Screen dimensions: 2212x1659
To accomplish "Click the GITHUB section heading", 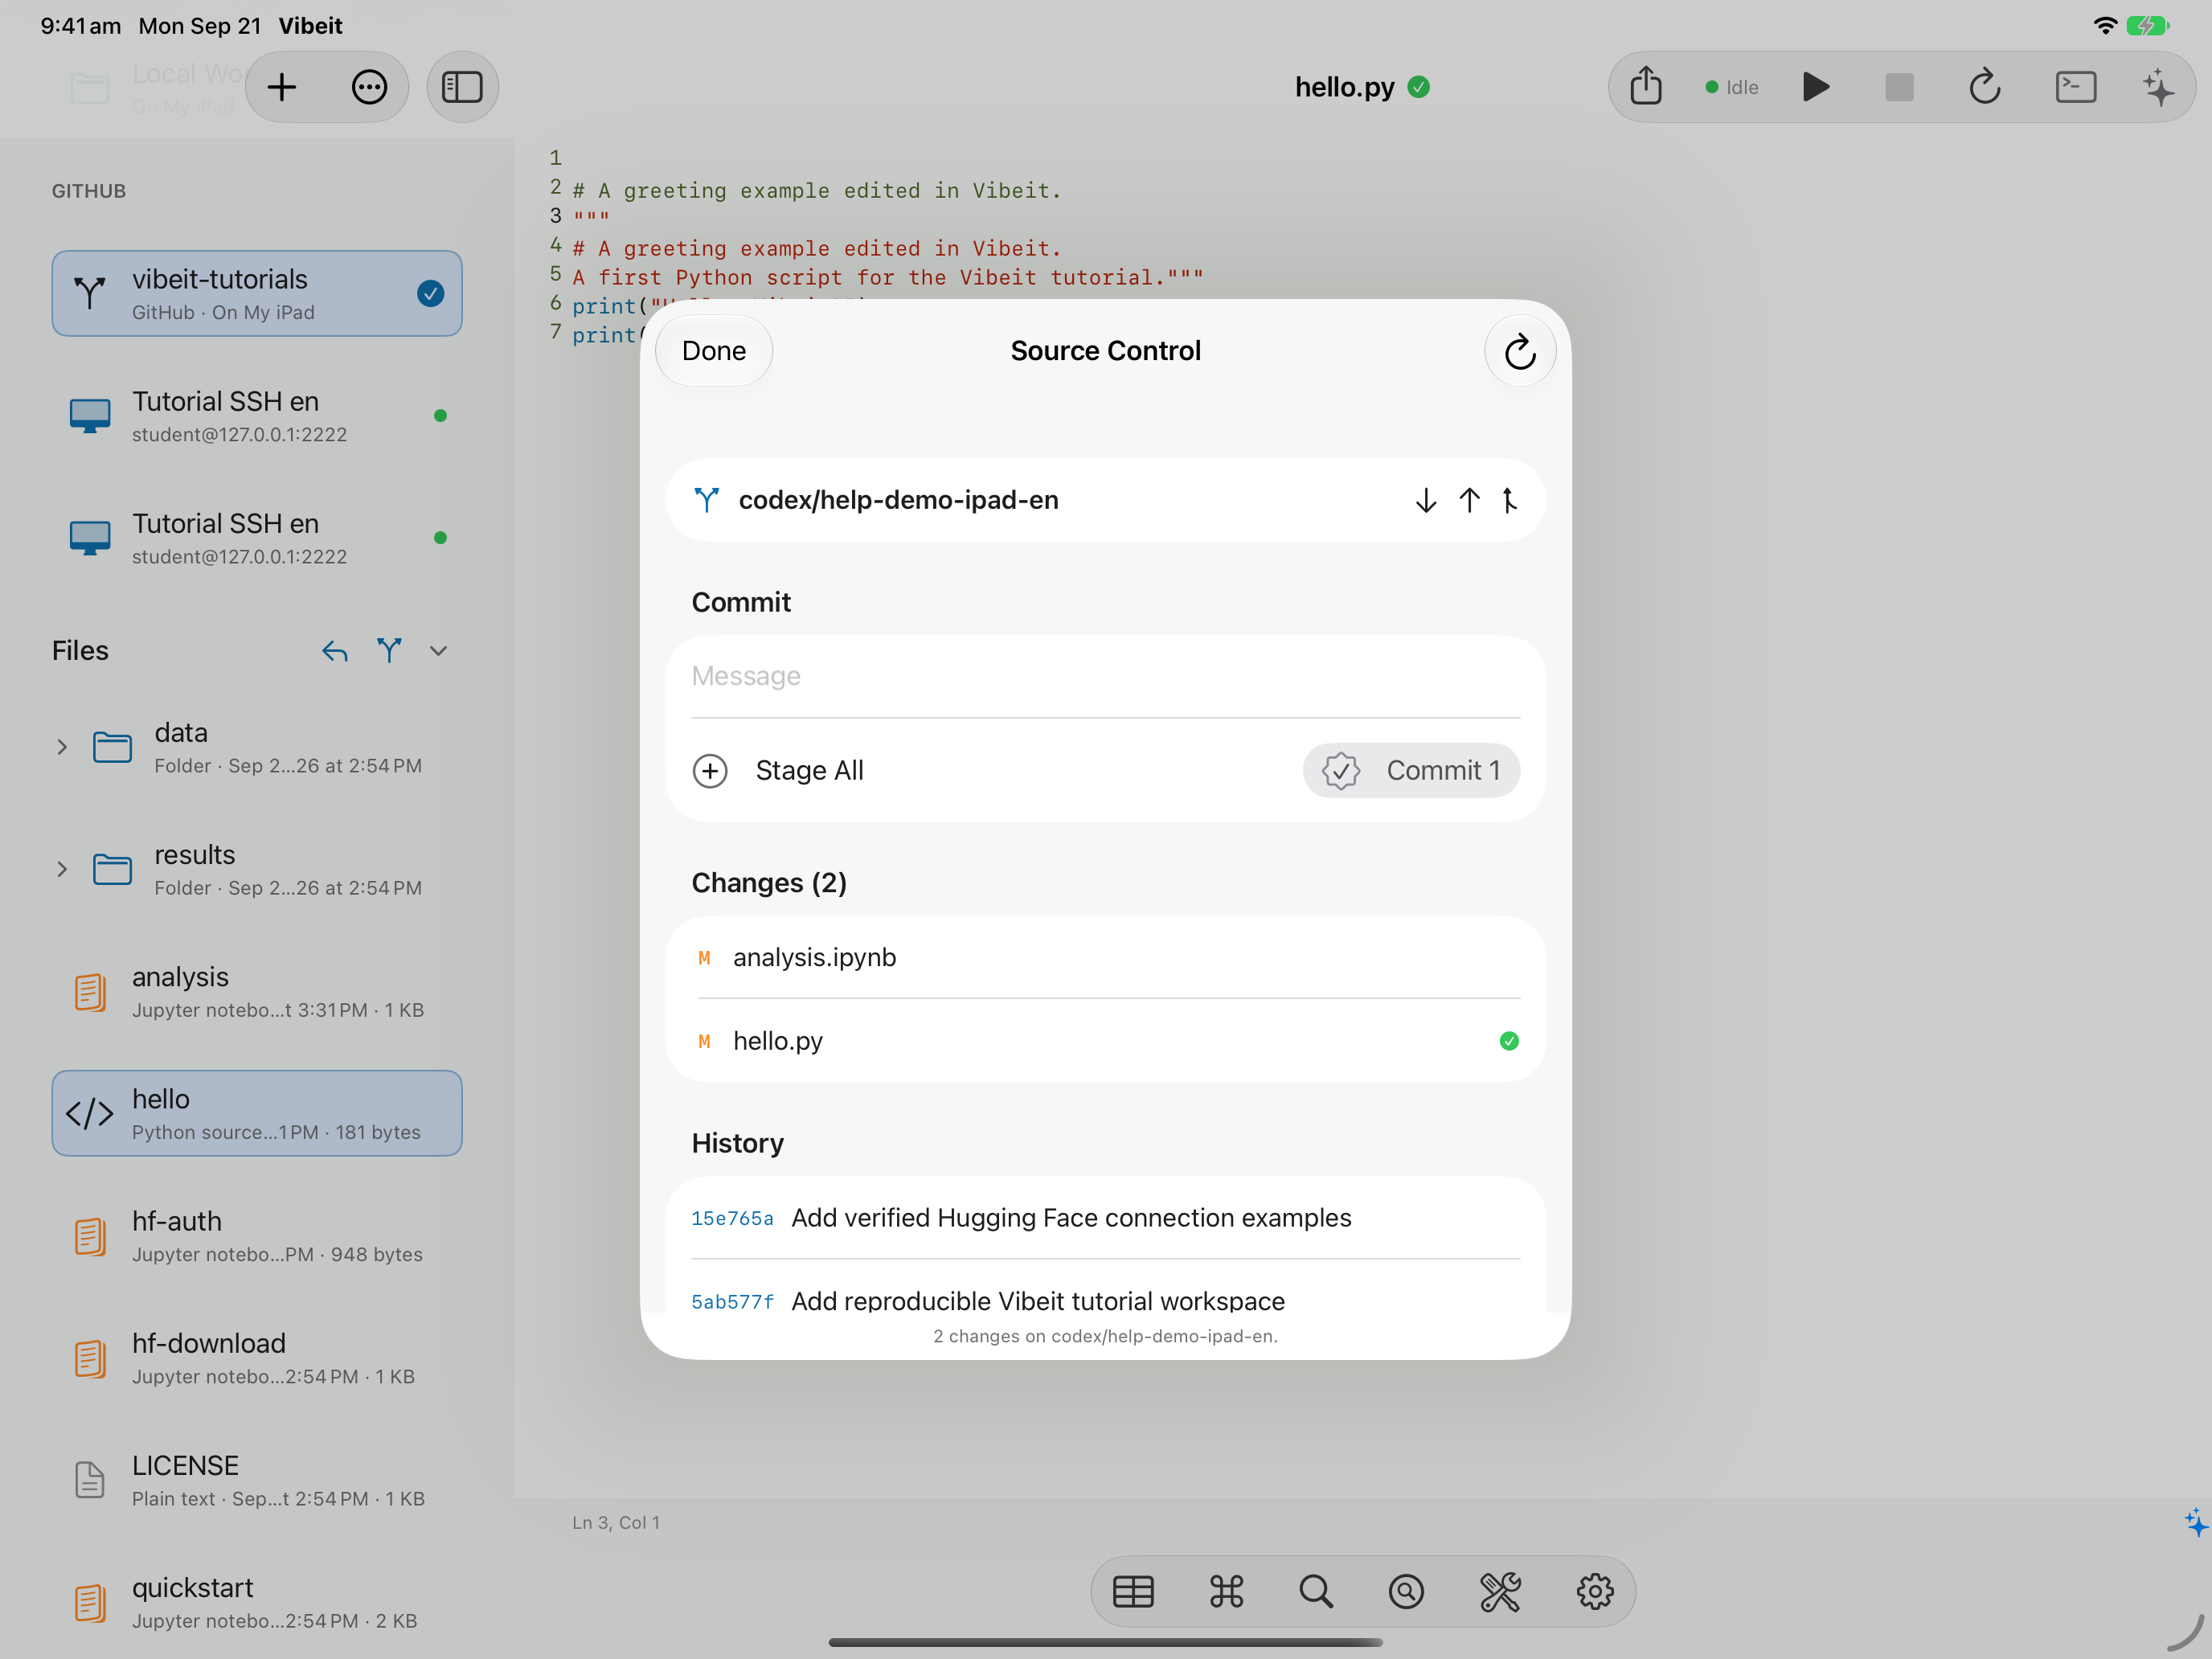I will [x=89, y=191].
